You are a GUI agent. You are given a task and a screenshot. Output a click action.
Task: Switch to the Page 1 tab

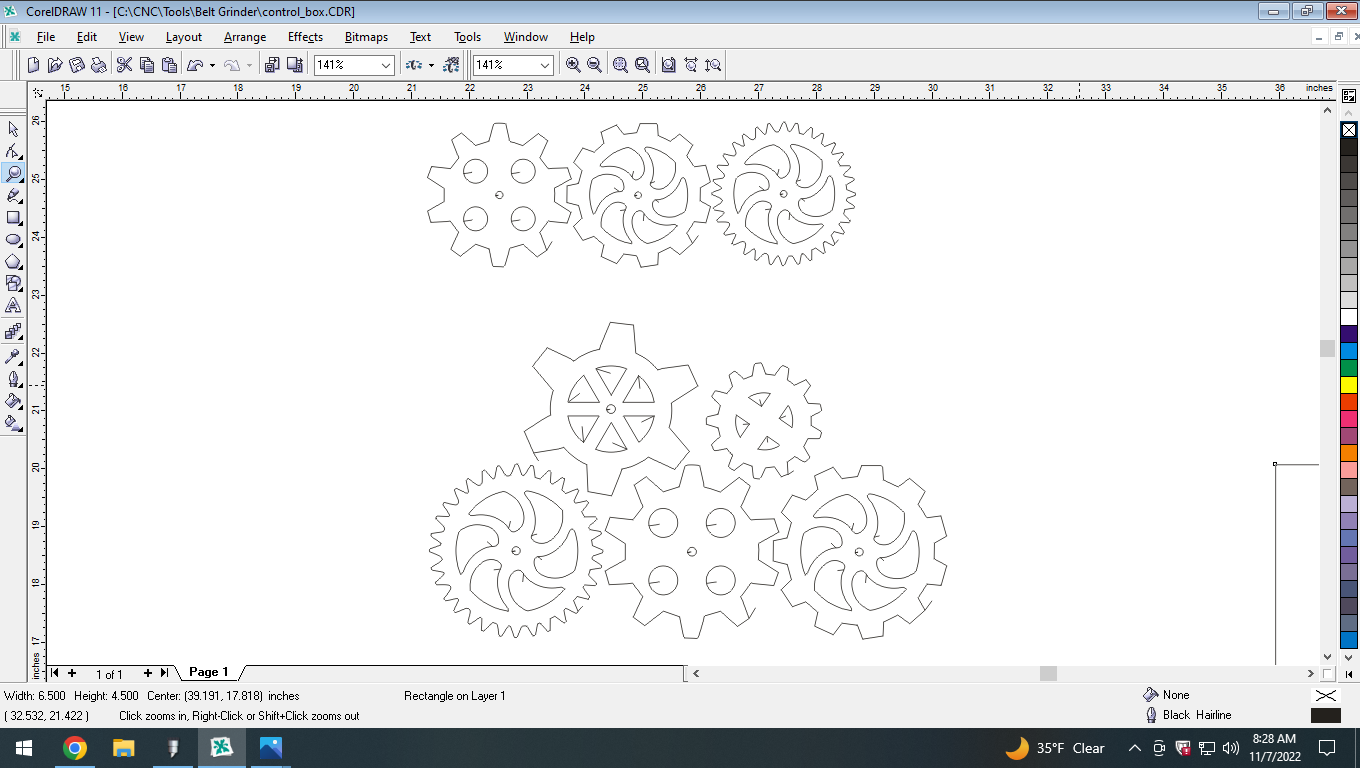click(207, 672)
